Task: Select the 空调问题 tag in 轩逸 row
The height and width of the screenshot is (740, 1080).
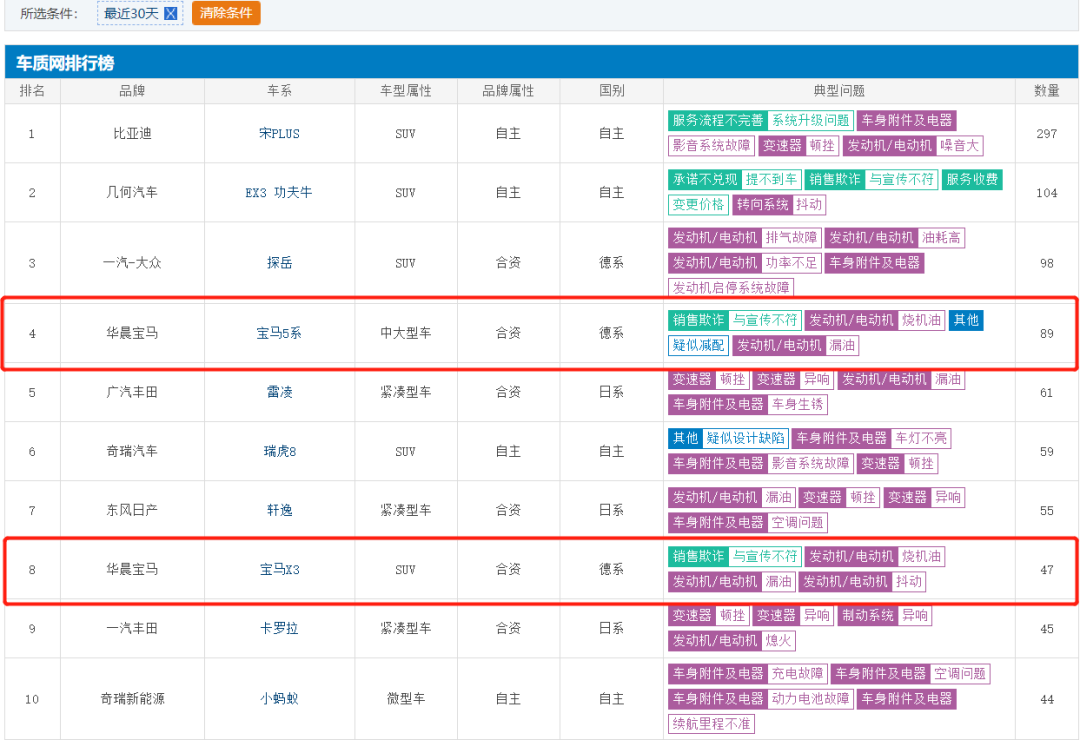Action: 797,522
